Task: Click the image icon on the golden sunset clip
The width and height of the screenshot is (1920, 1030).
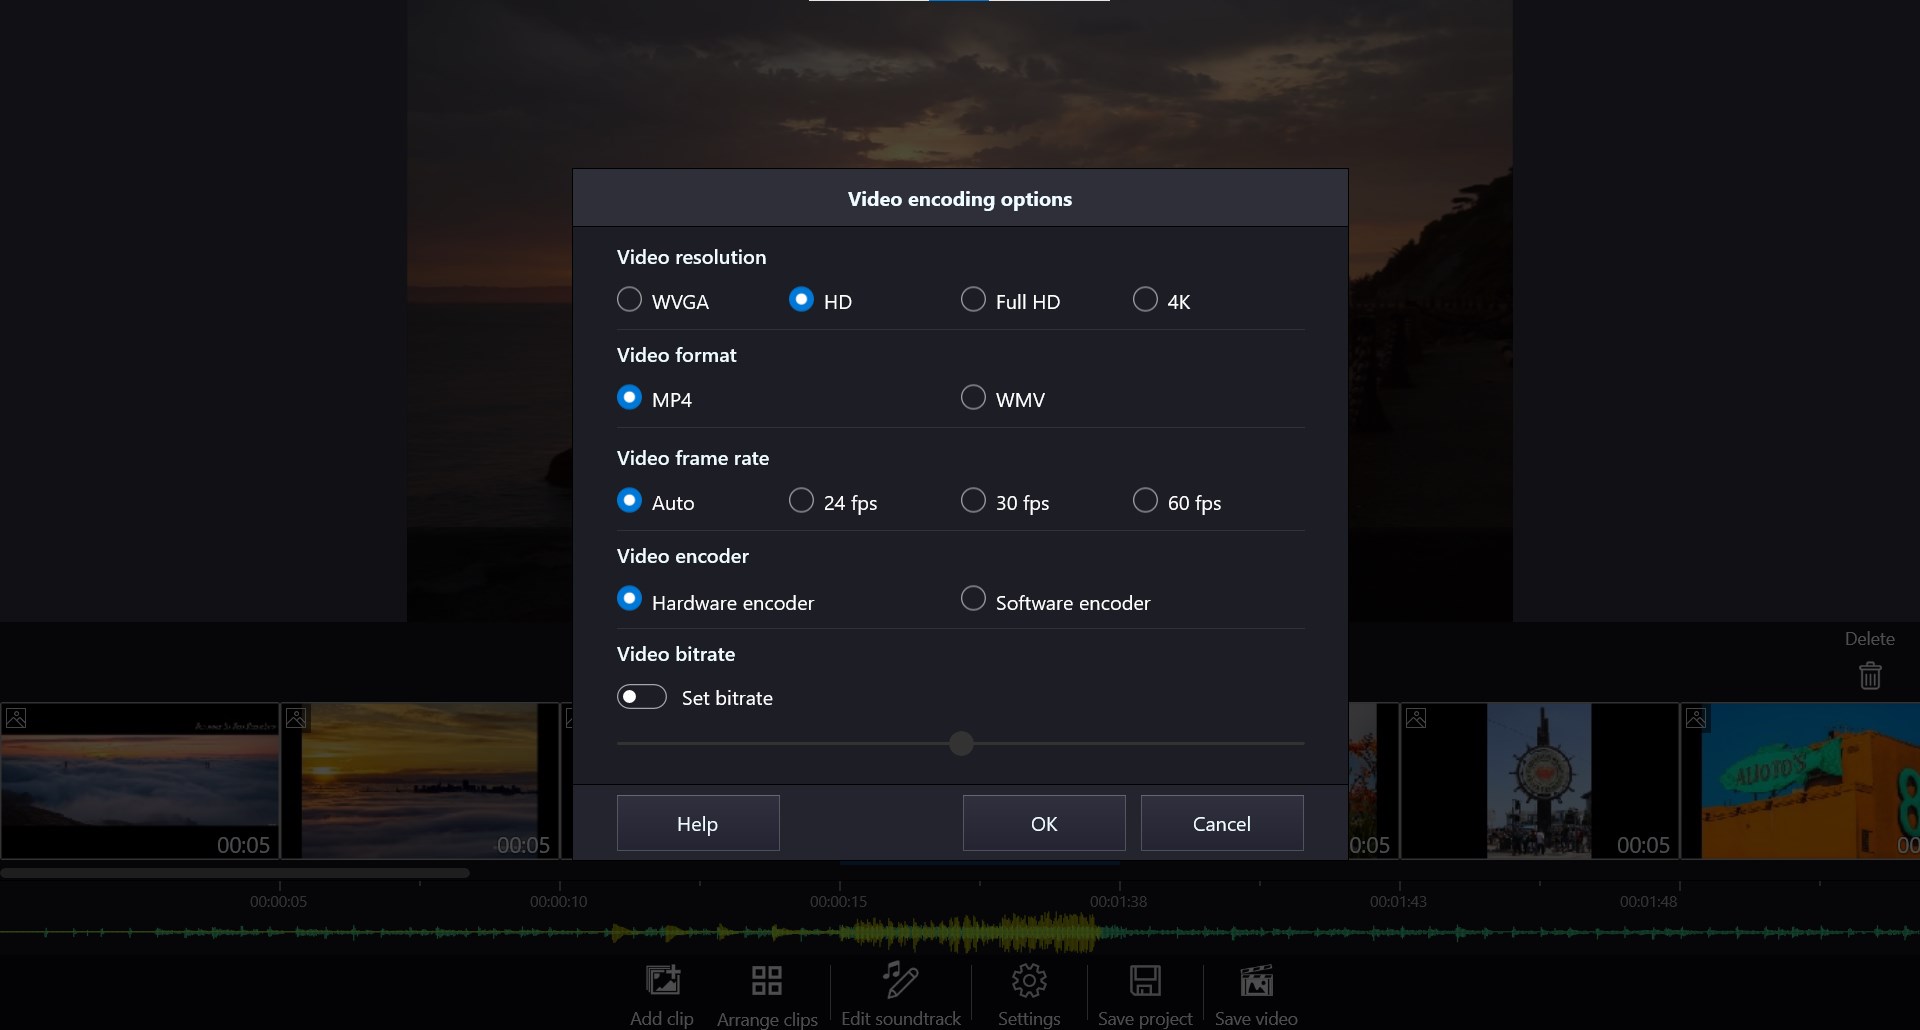Action: tap(296, 718)
